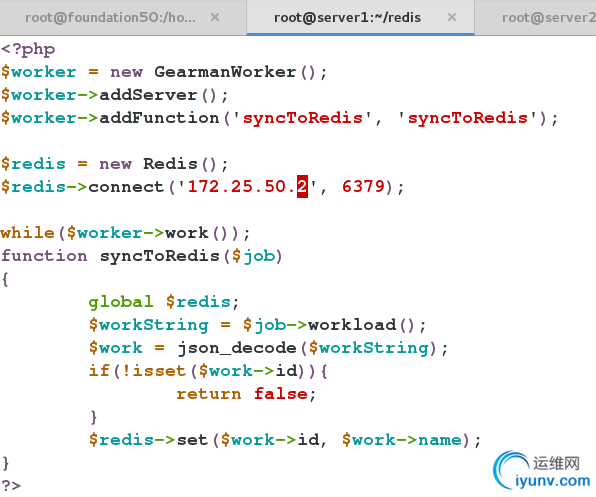Click the $workString variable assignment
Viewport: 596px width, 497px height.
(149, 325)
